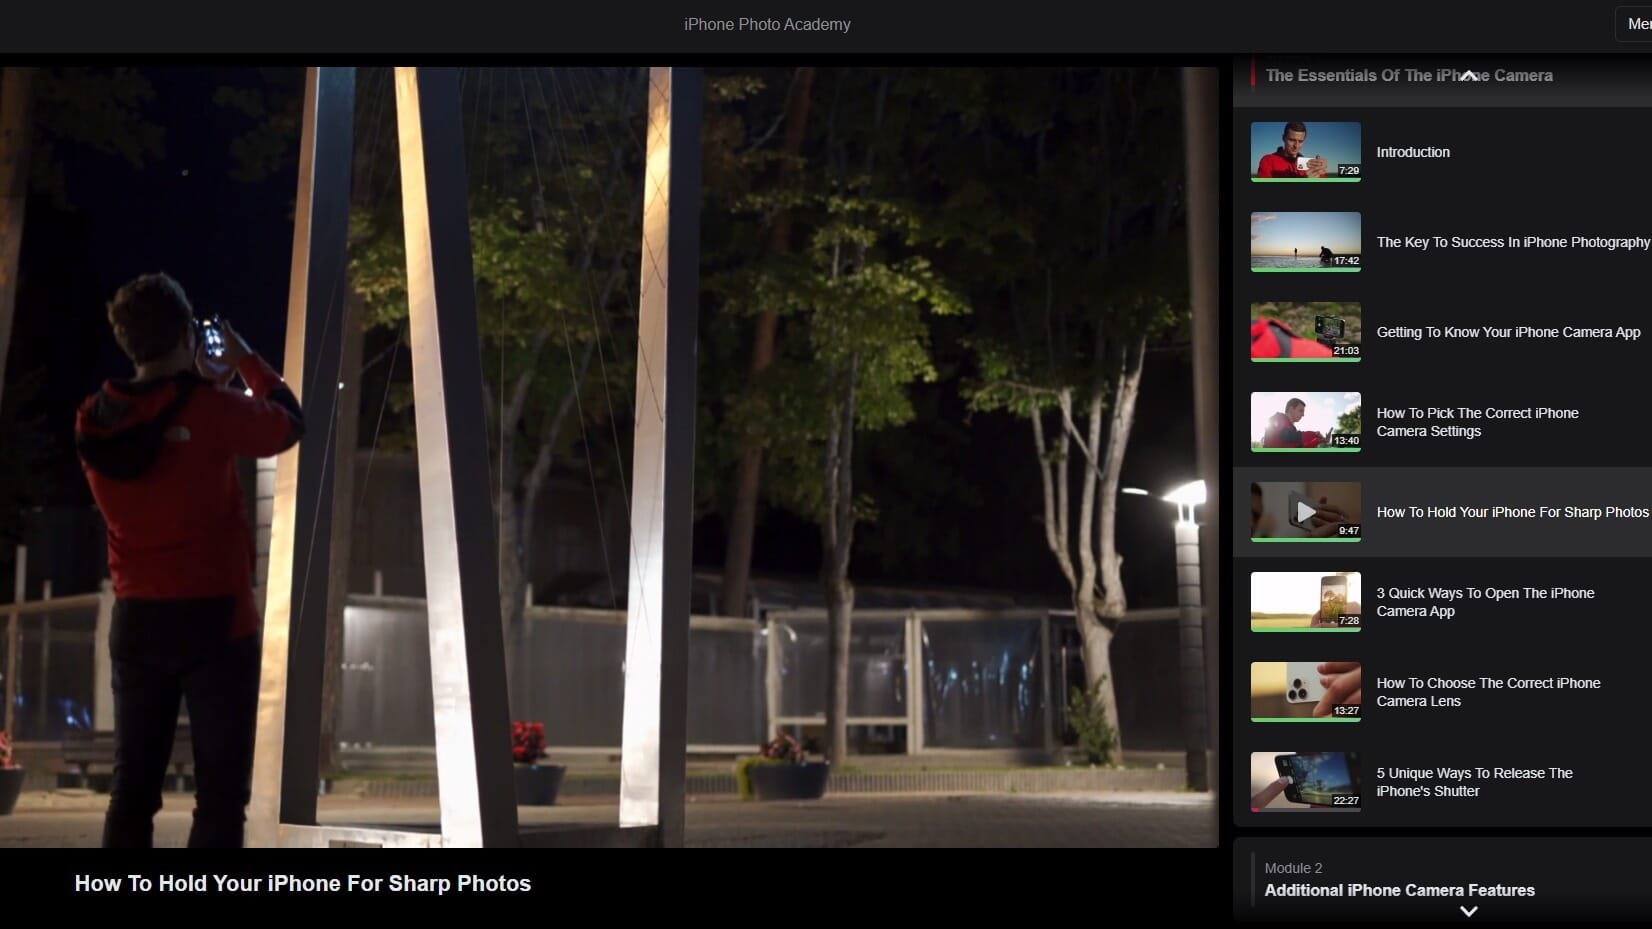Image resolution: width=1652 pixels, height=929 pixels.
Task: Click the sunset thumbnail for the Key To Success lesson
Action: (1305, 242)
